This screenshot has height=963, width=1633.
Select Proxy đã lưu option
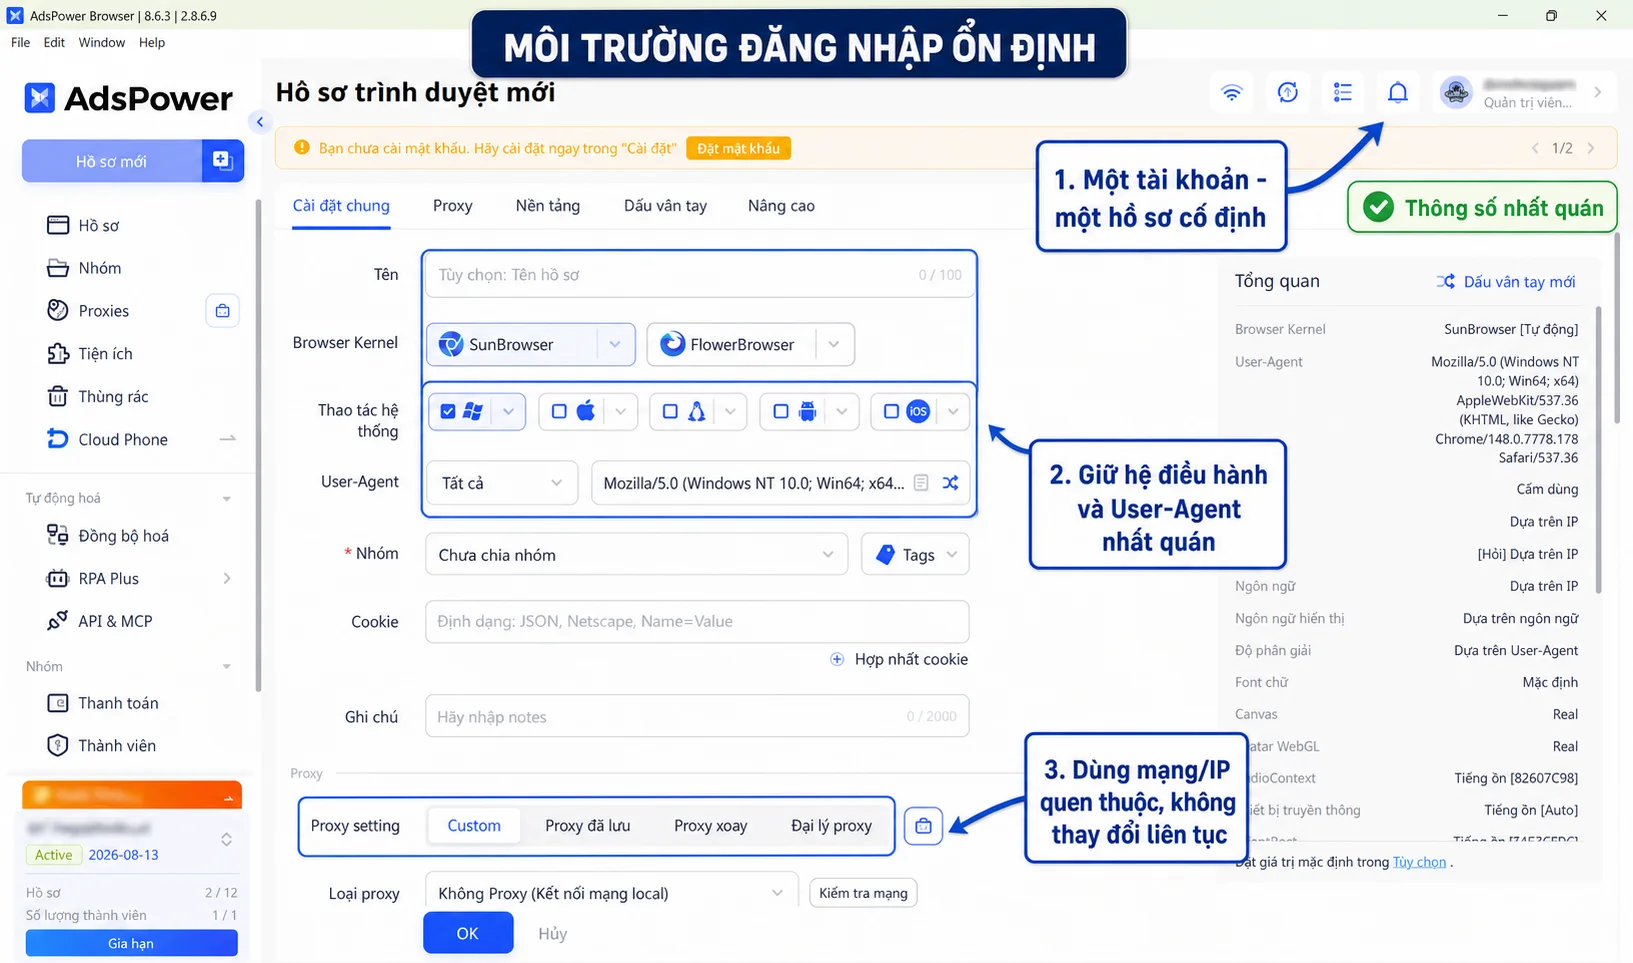click(588, 826)
